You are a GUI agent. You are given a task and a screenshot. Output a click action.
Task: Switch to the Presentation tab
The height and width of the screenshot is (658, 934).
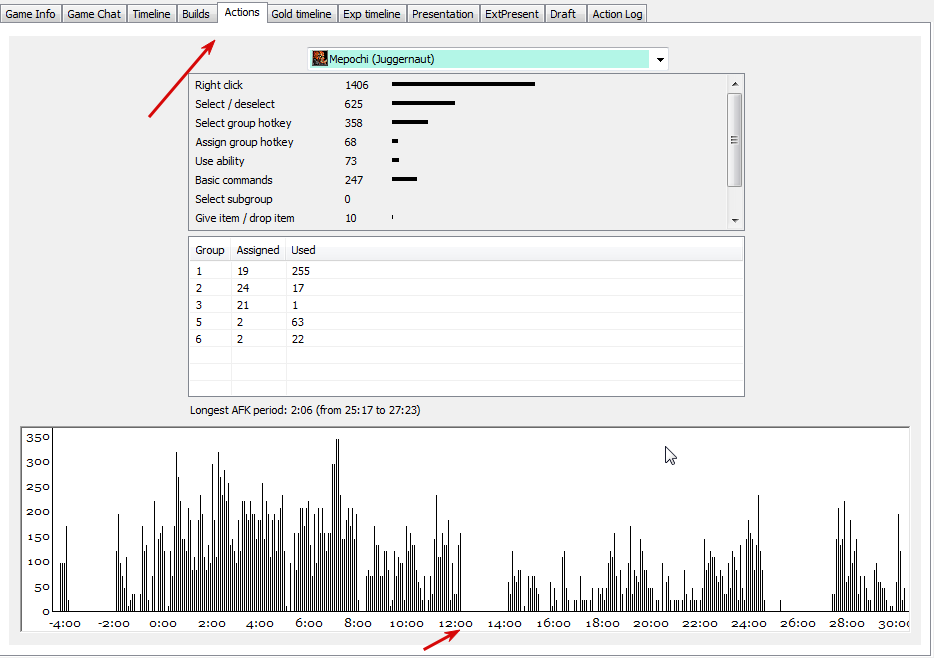[443, 14]
